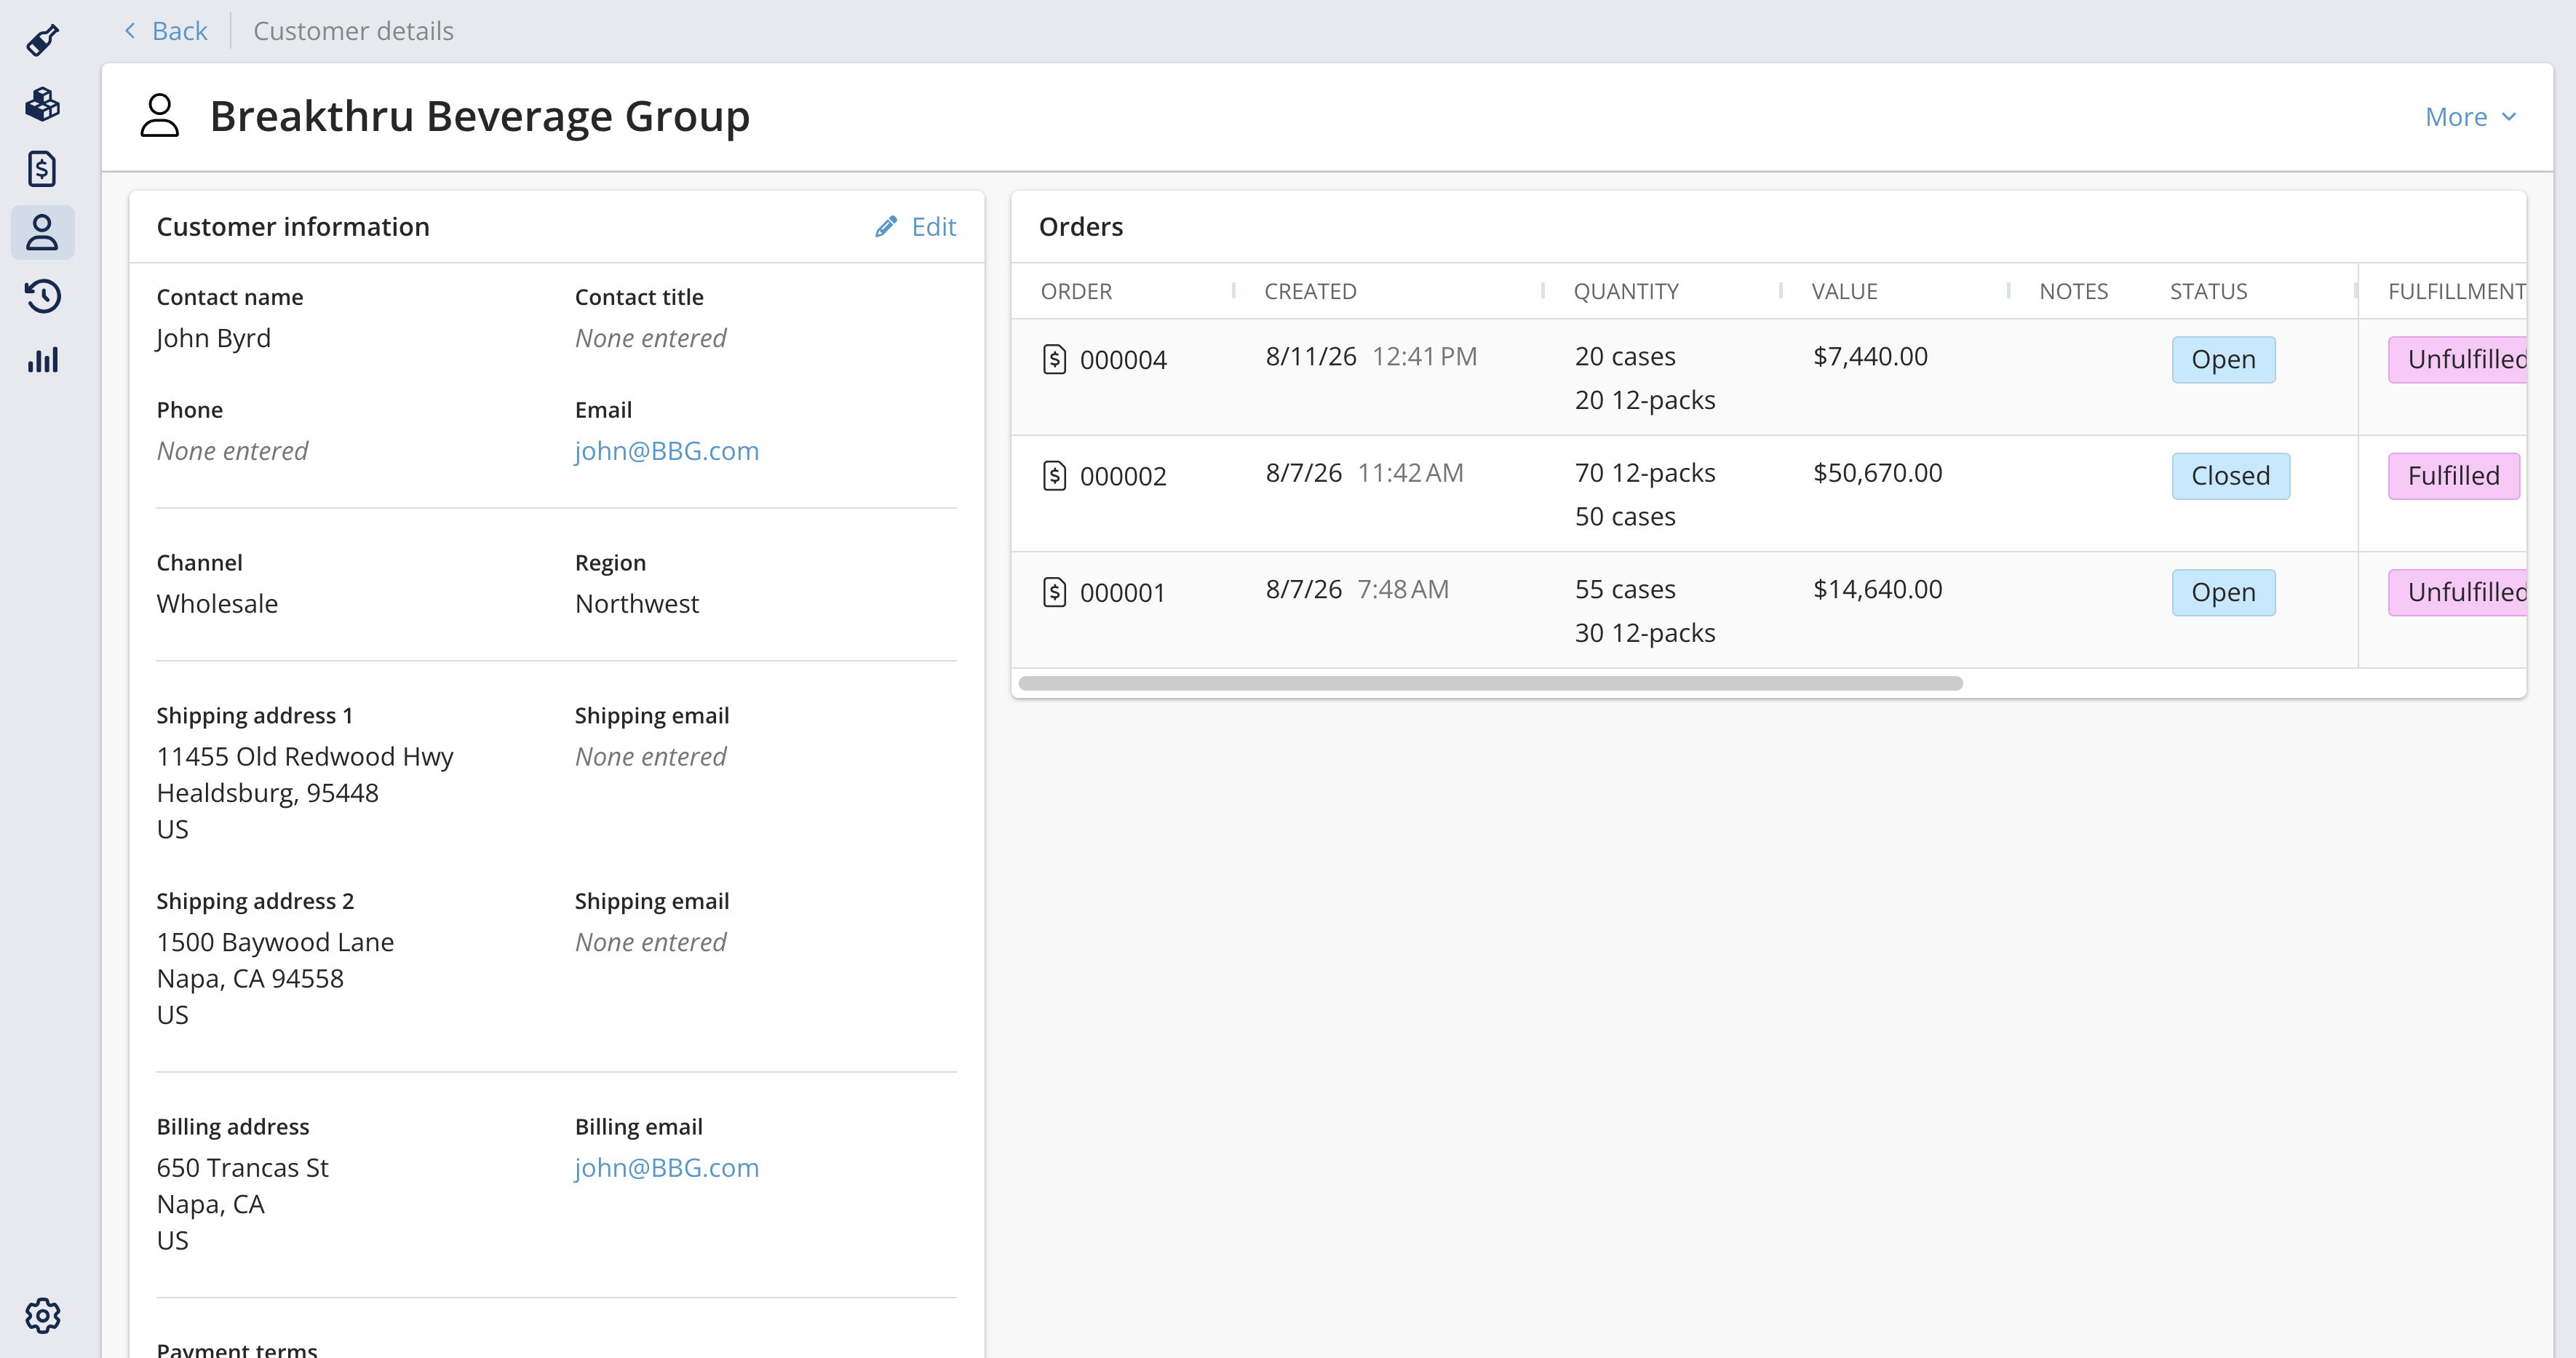Click the invoice icon for order 000002
This screenshot has width=2576, height=1358.
(x=1054, y=475)
